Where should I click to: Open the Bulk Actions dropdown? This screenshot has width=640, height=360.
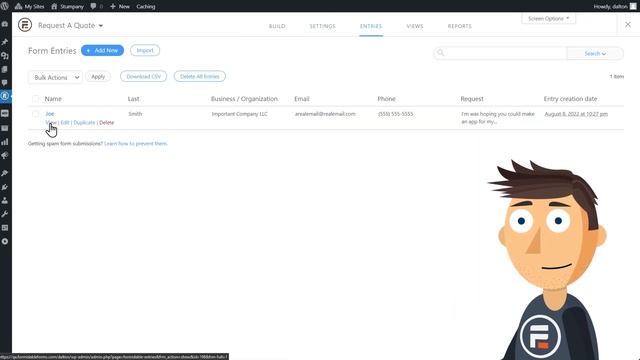55,77
